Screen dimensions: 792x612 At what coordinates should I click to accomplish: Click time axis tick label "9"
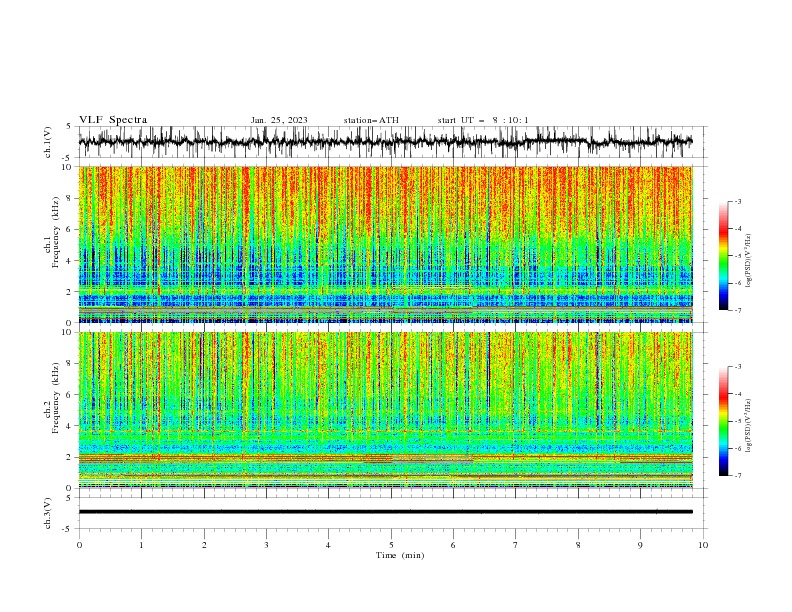[x=640, y=545]
